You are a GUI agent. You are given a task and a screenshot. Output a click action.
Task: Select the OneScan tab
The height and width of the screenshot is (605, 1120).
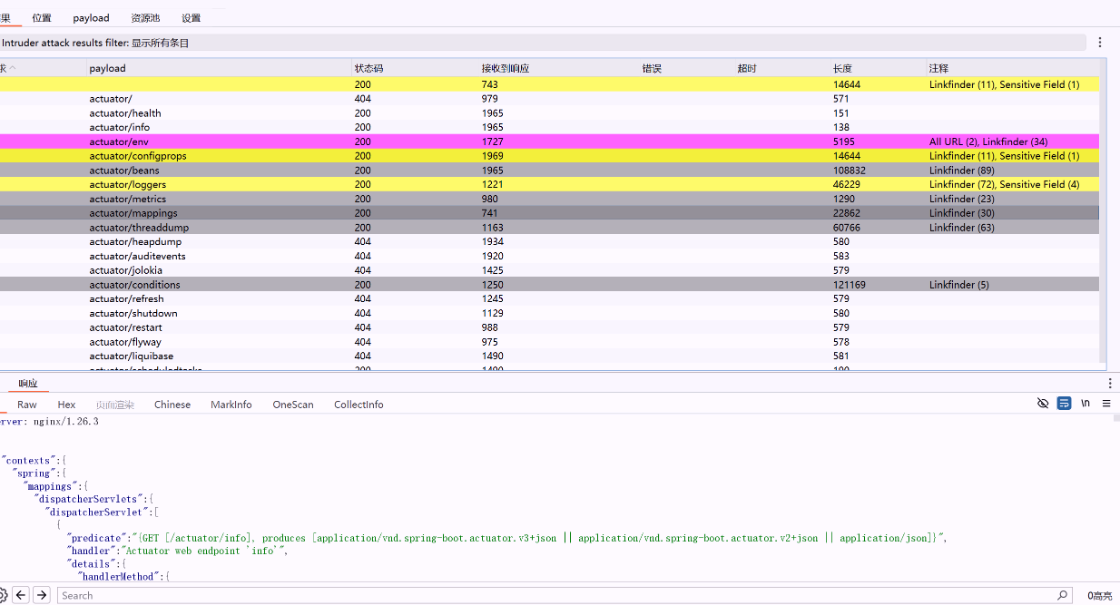tap(293, 404)
